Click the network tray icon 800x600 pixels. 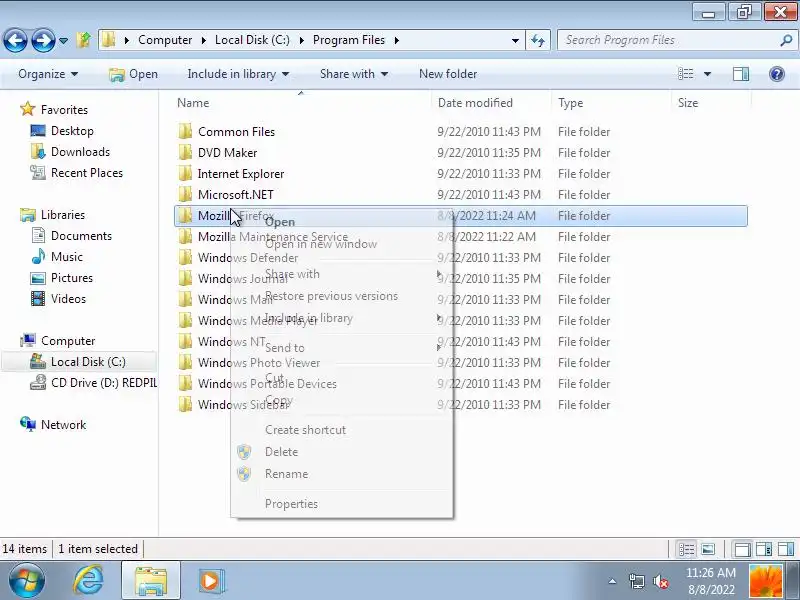pyautogui.click(x=636, y=581)
